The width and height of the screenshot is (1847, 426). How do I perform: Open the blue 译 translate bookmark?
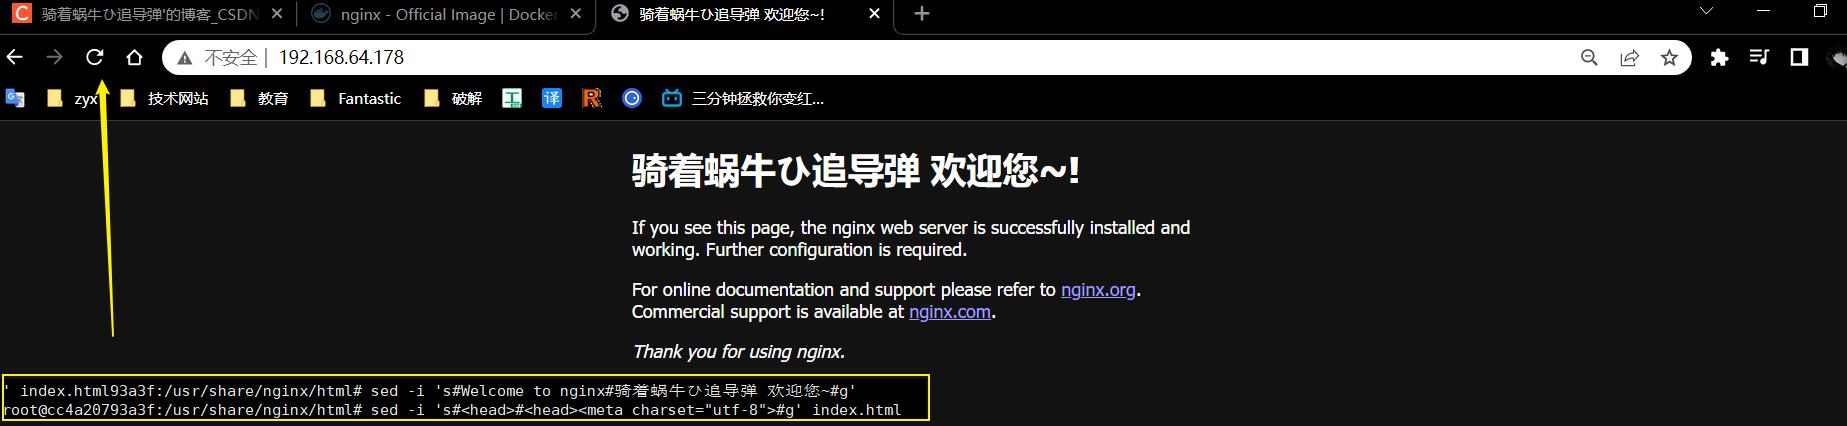pos(552,98)
